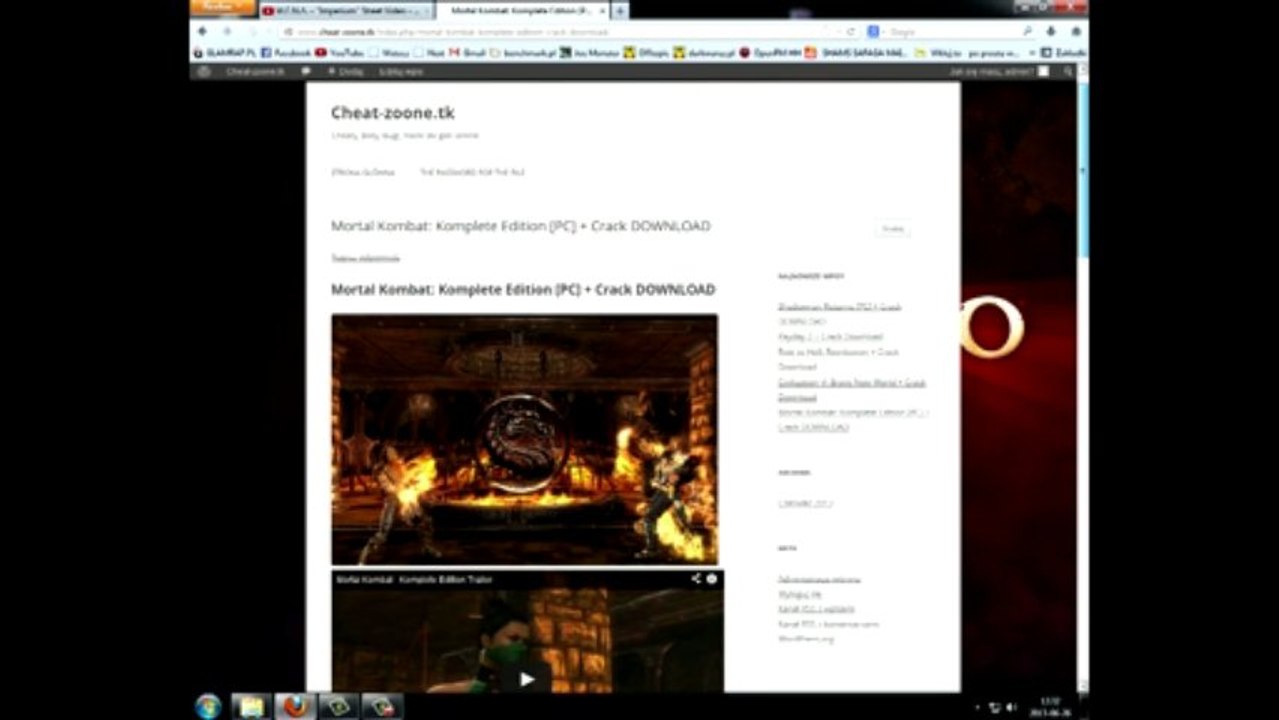Open the Gmail bookmark

(466, 52)
